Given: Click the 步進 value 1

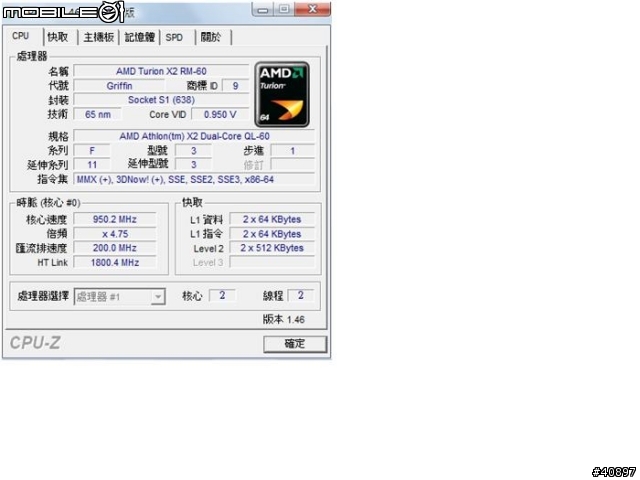Looking at the screenshot, I should coord(293,151).
